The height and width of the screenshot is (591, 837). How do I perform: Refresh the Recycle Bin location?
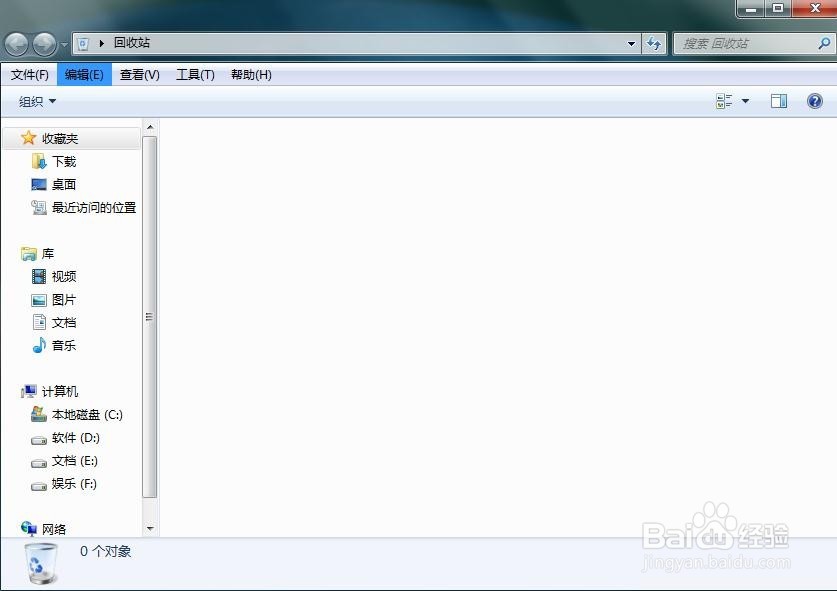pyautogui.click(x=654, y=44)
